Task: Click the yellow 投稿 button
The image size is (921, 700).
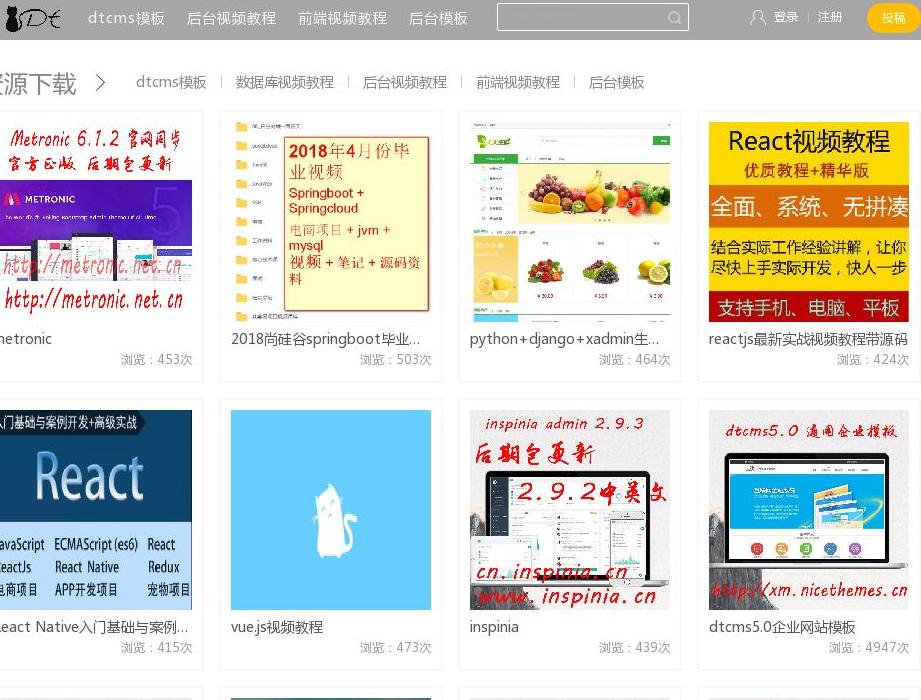Action: pos(893,18)
